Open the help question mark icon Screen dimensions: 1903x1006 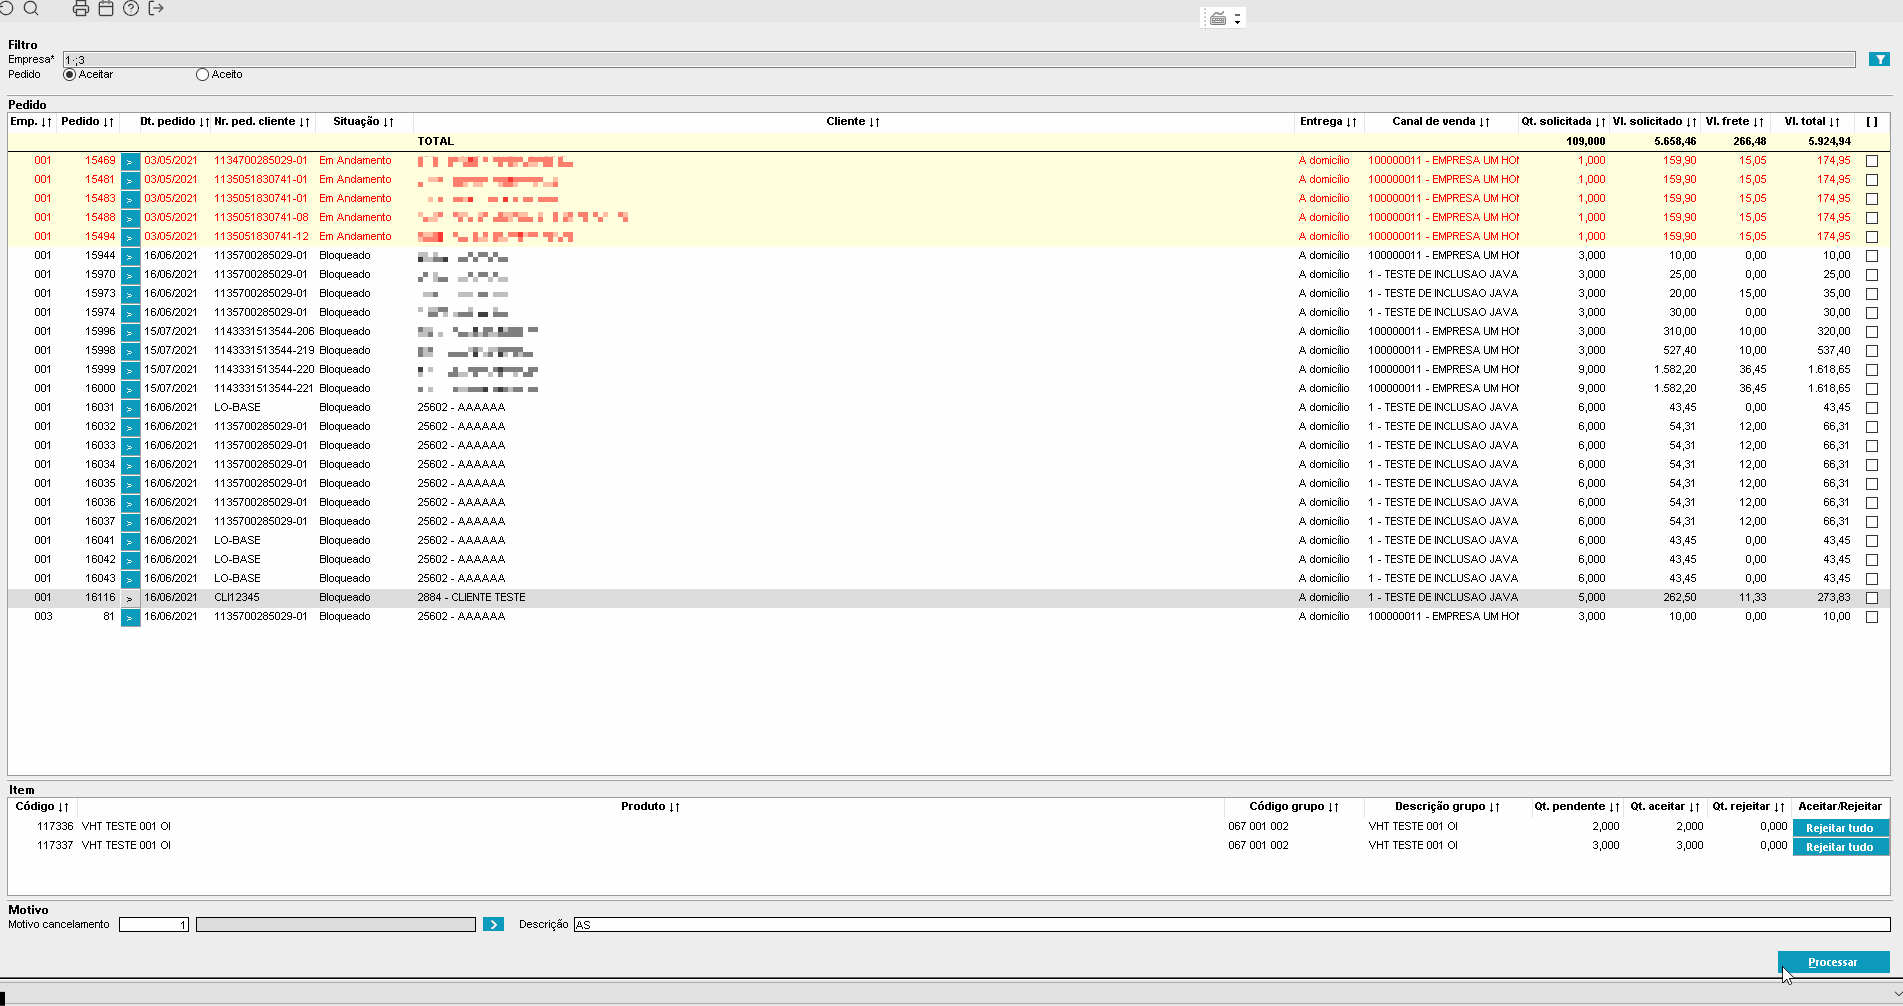tap(131, 8)
